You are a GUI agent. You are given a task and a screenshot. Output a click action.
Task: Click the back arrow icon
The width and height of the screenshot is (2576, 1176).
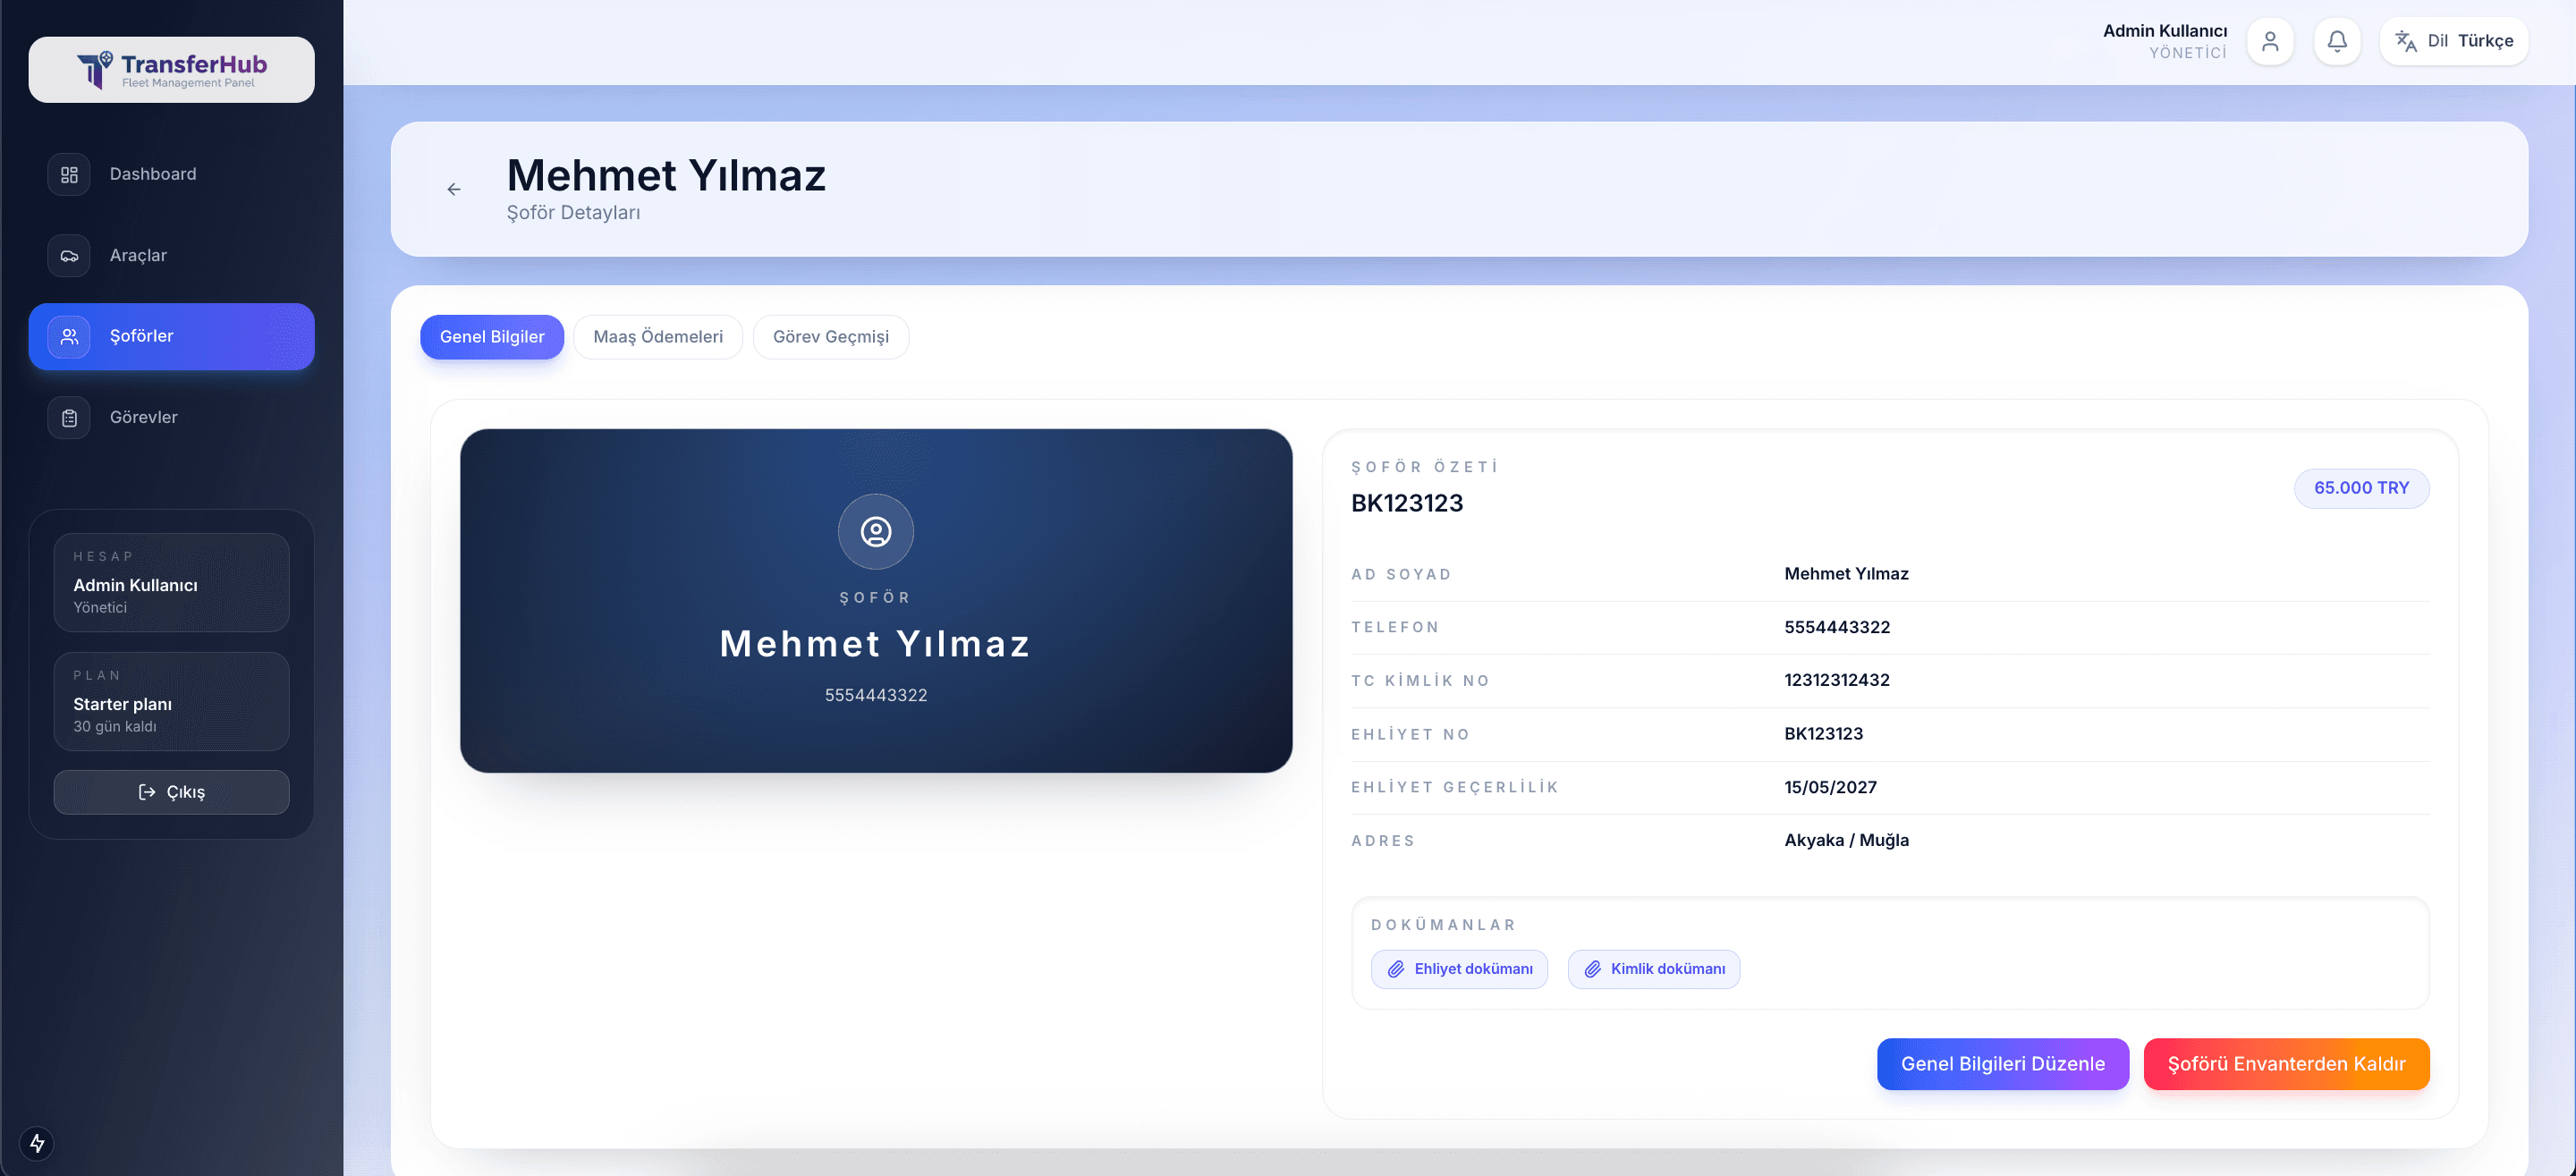pyautogui.click(x=454, y=189)
